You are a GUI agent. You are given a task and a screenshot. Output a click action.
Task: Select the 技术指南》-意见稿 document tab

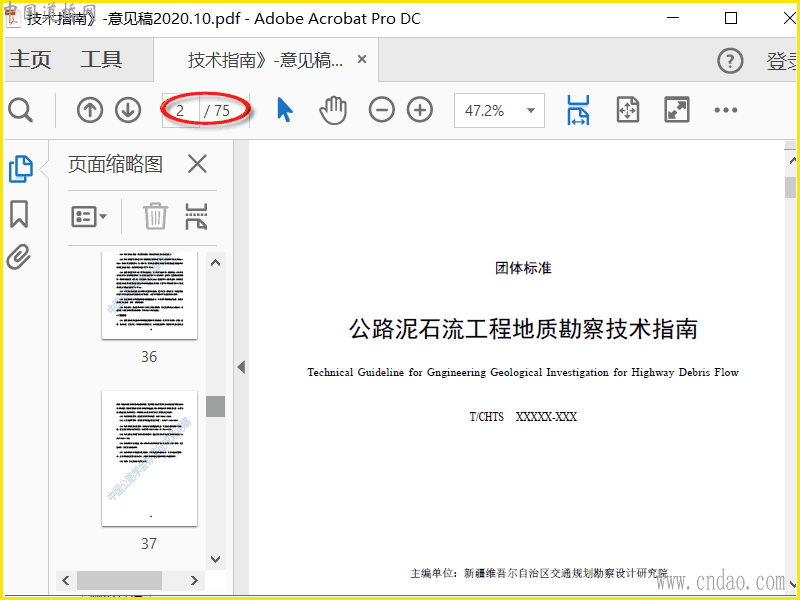[265, 60]
